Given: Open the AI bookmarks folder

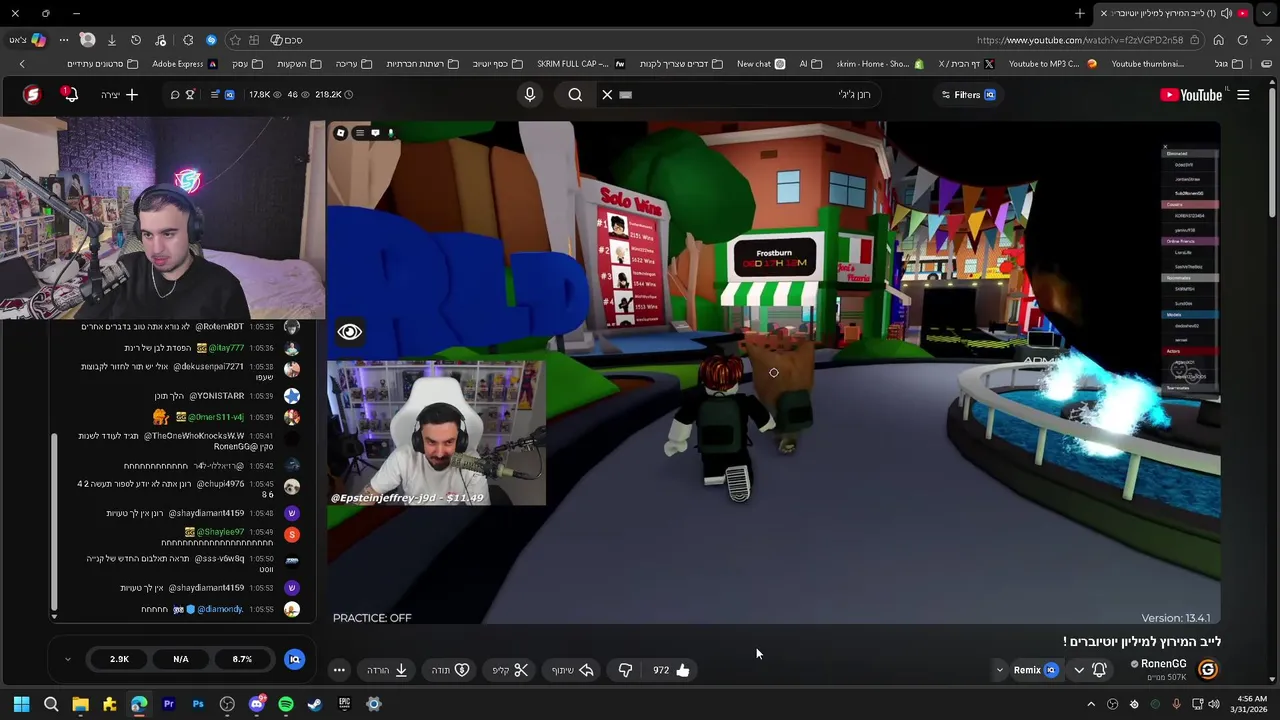Looking at the screenshot, I should click(x=810, y=64).
